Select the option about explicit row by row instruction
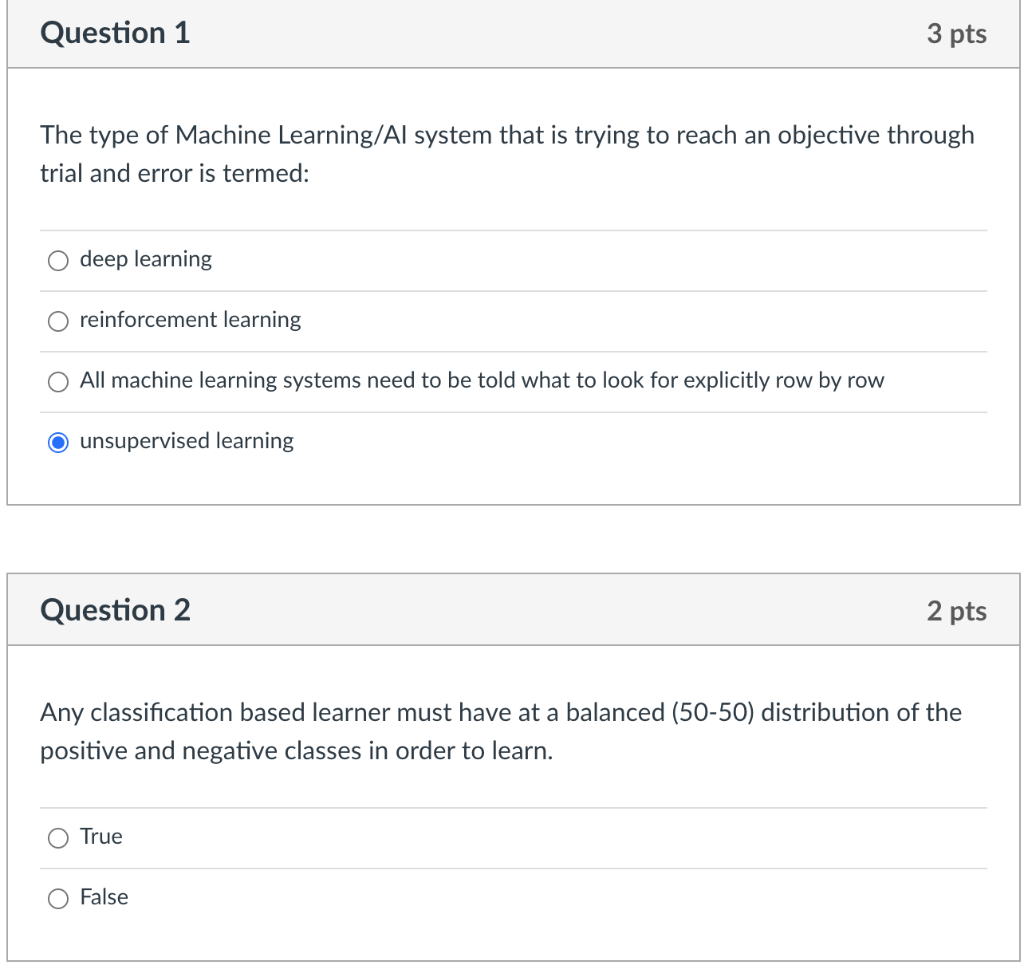 57,382
